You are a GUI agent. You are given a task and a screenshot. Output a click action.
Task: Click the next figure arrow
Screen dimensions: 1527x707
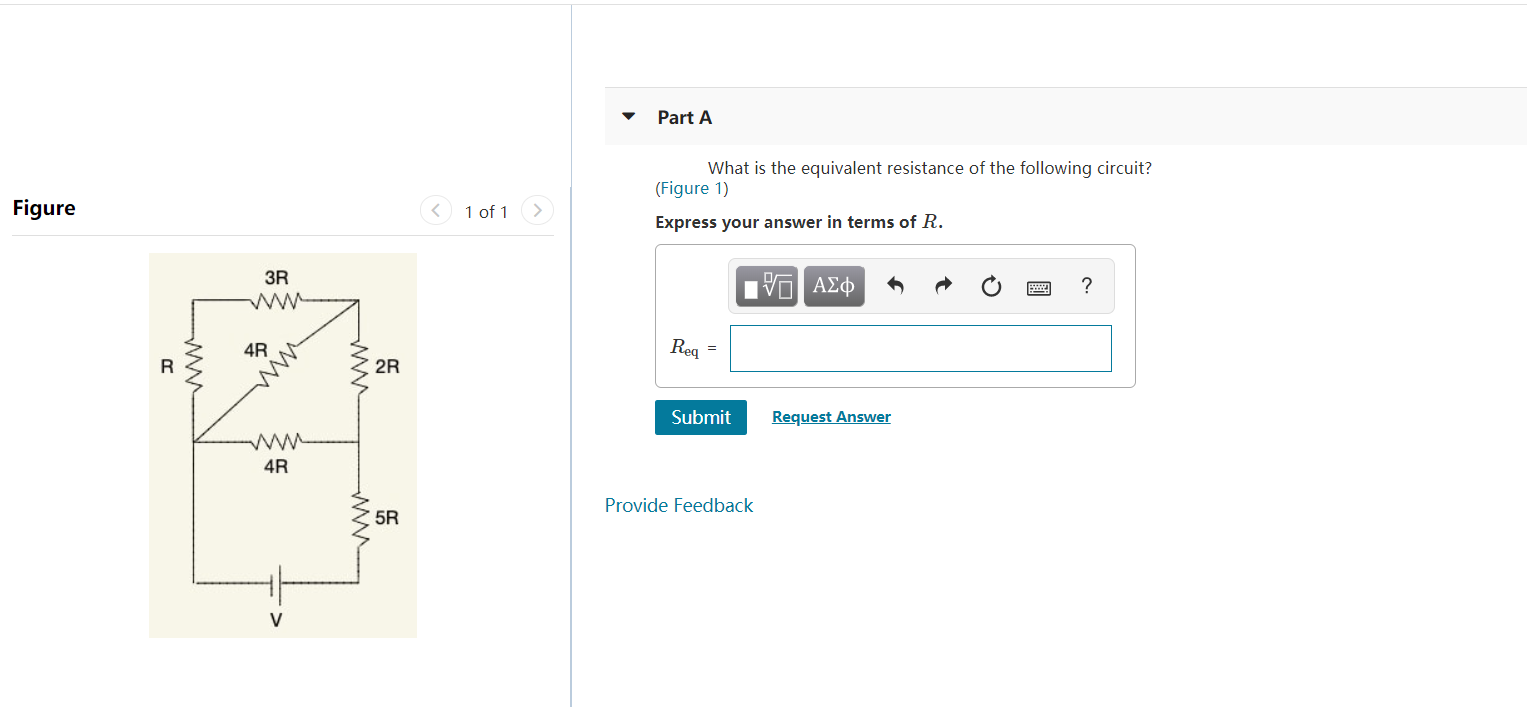tap(537, 210)
